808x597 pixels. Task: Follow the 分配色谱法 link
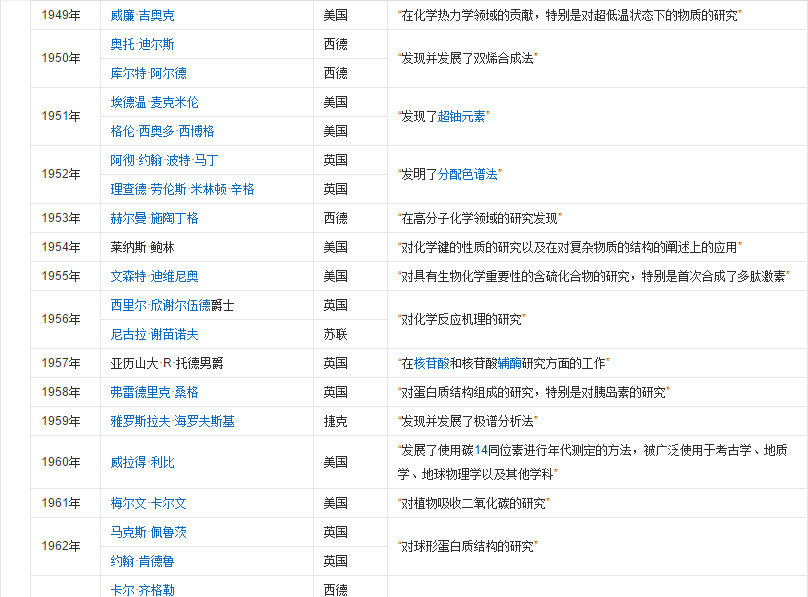coord(467,175)
